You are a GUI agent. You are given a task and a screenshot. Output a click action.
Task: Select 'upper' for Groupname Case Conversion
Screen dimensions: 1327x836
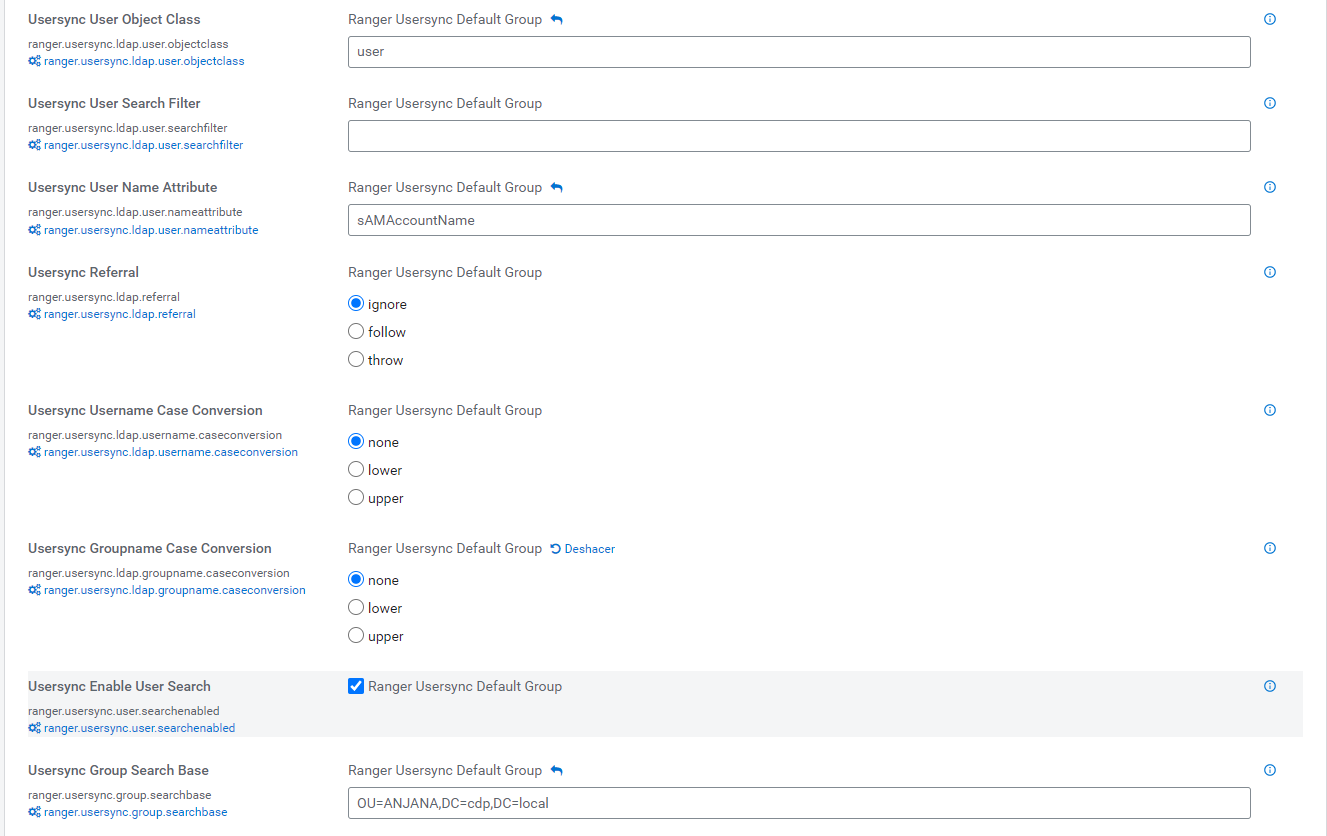tap(356, 636)
